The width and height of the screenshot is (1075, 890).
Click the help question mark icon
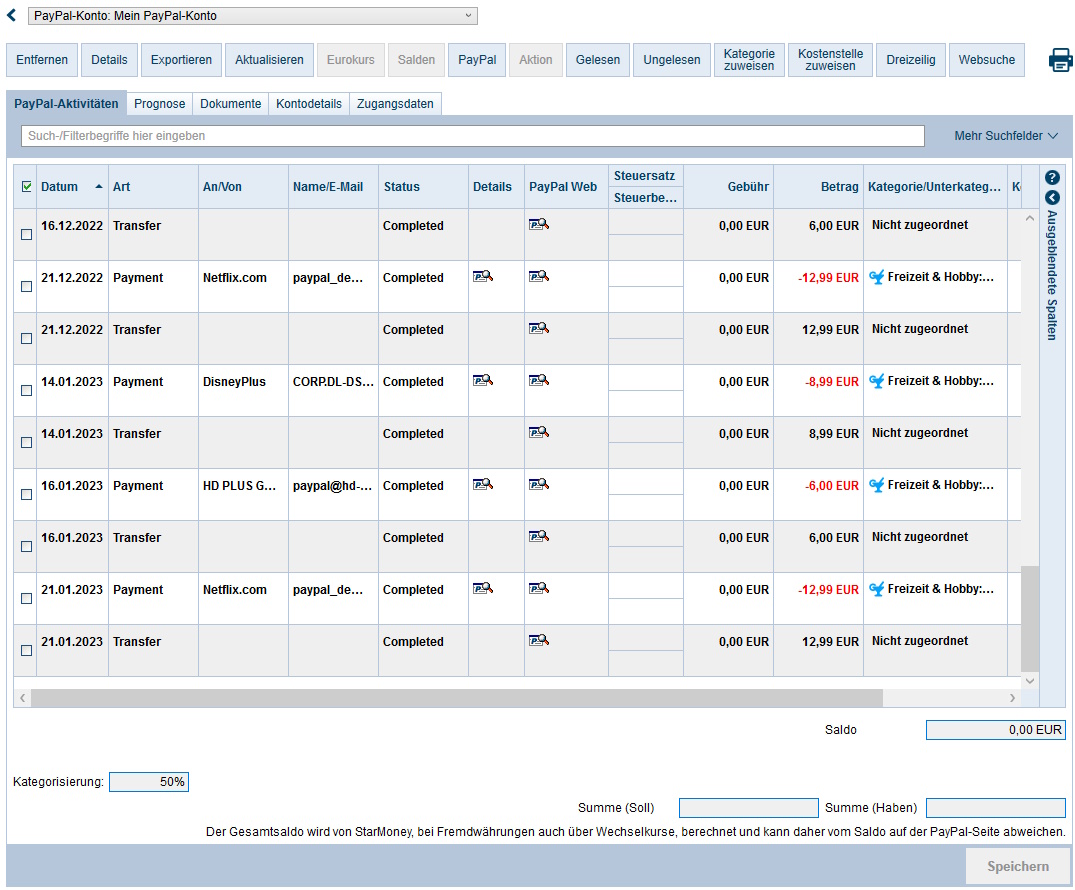(1052, 177)
